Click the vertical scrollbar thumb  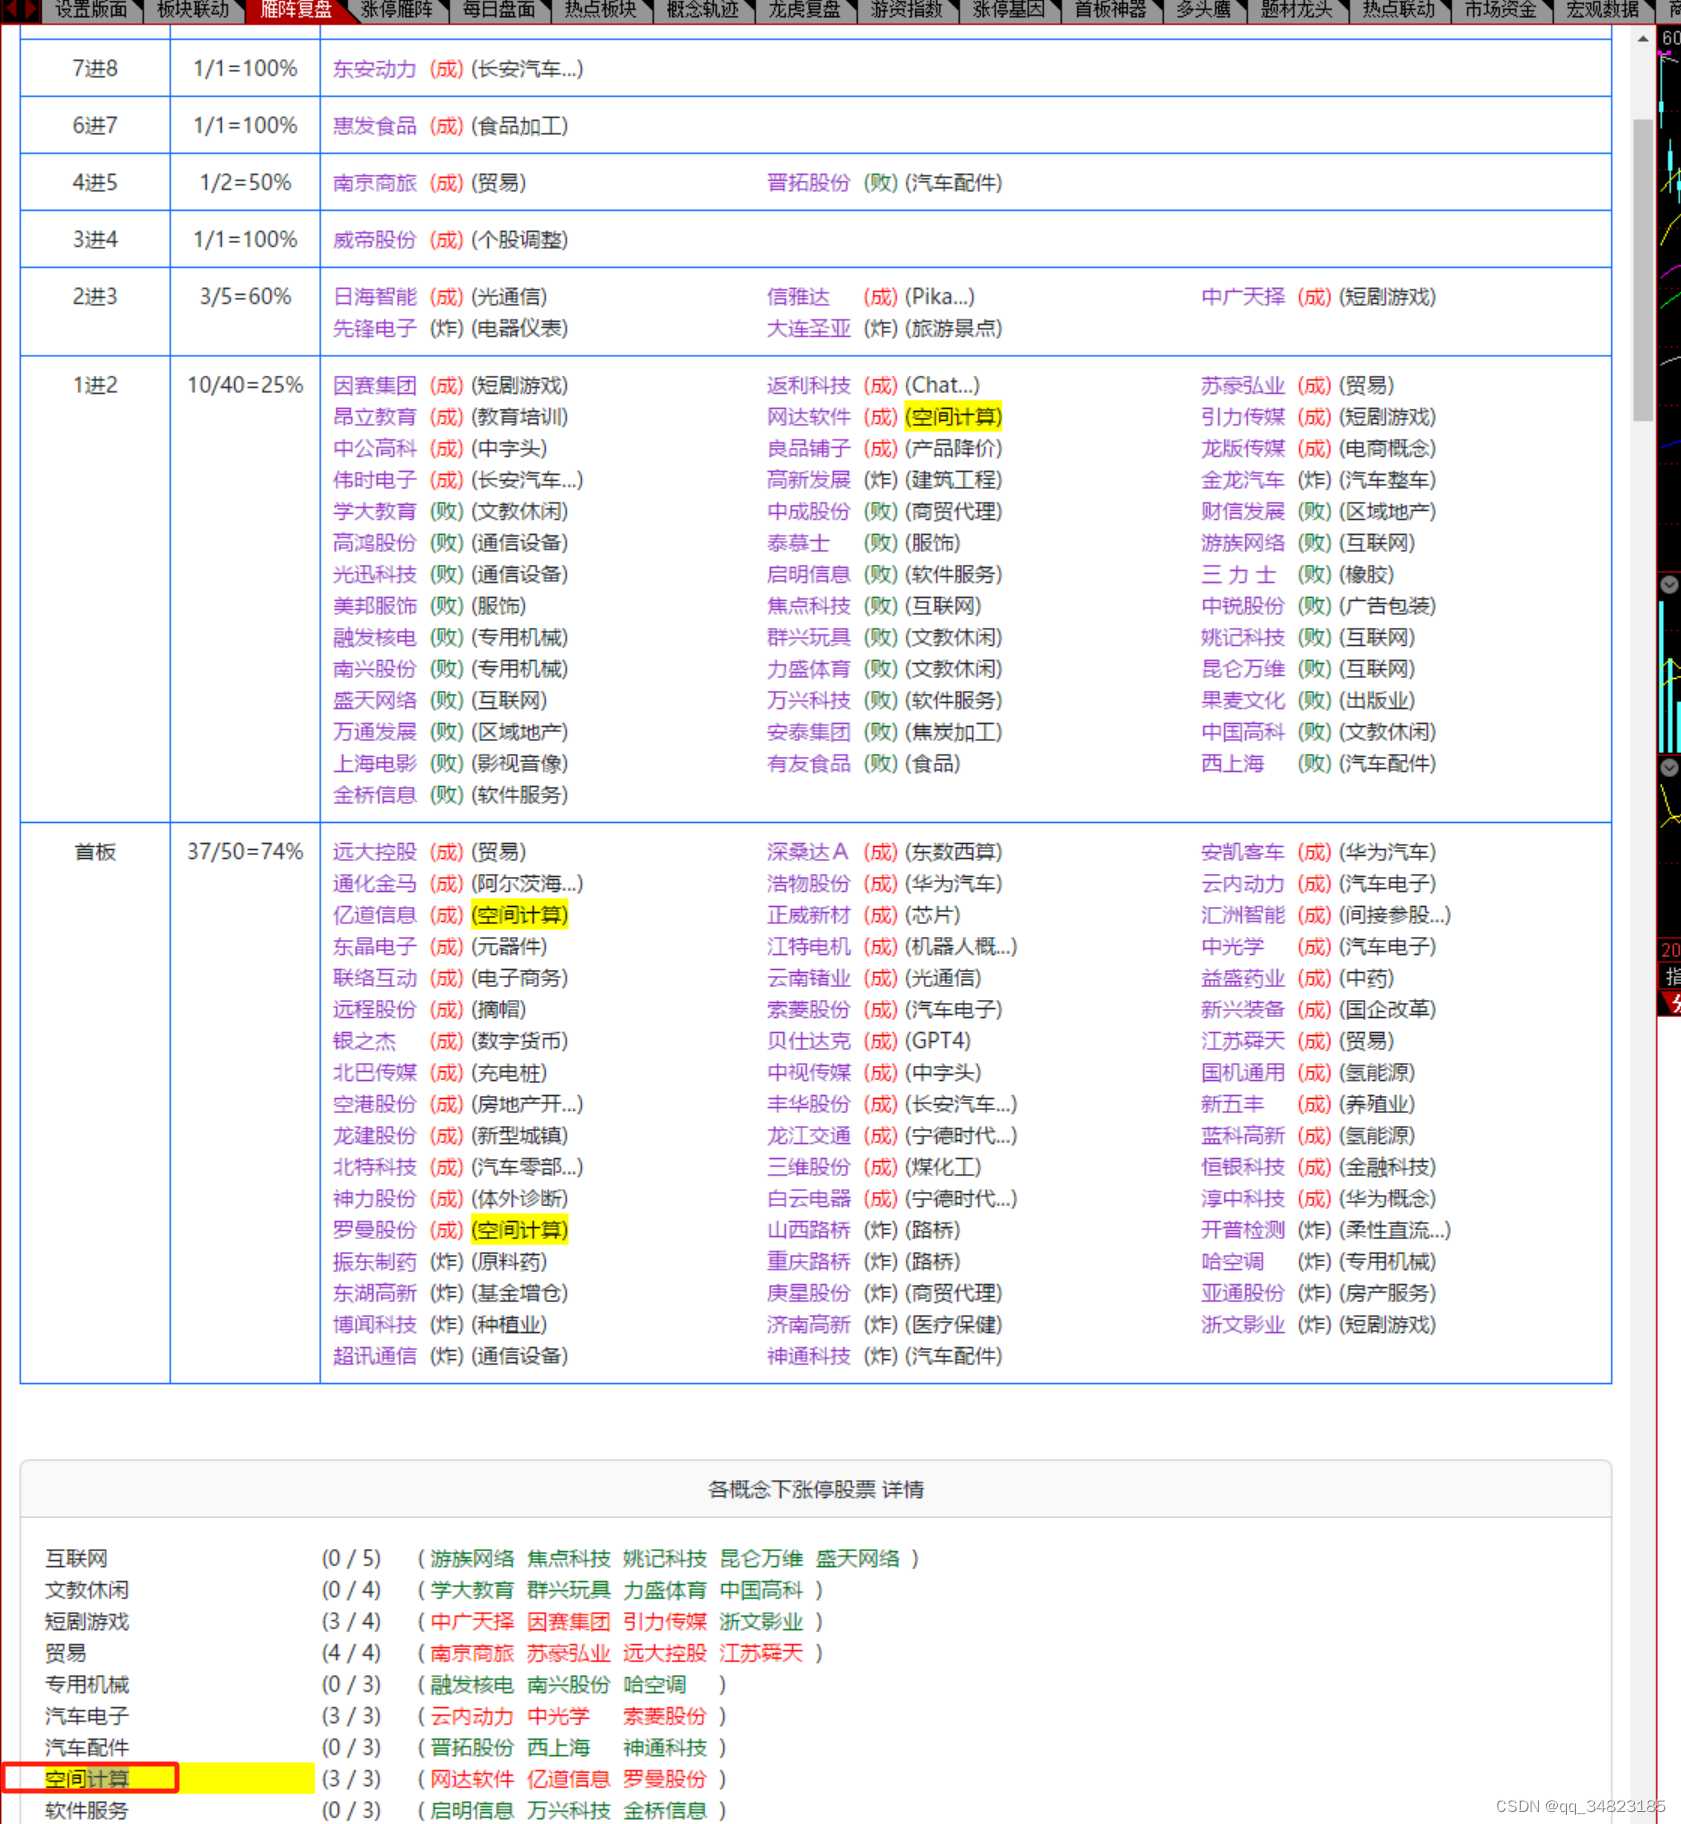(1643, 270)
